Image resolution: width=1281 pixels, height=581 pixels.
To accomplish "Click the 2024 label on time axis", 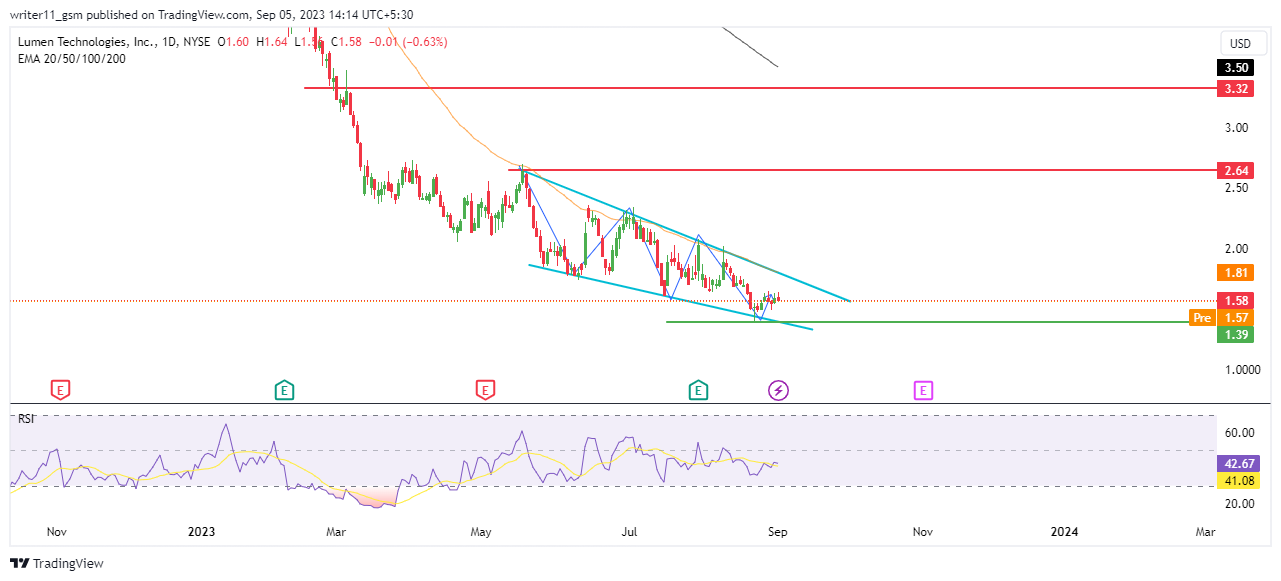I will click(1064, 533).
